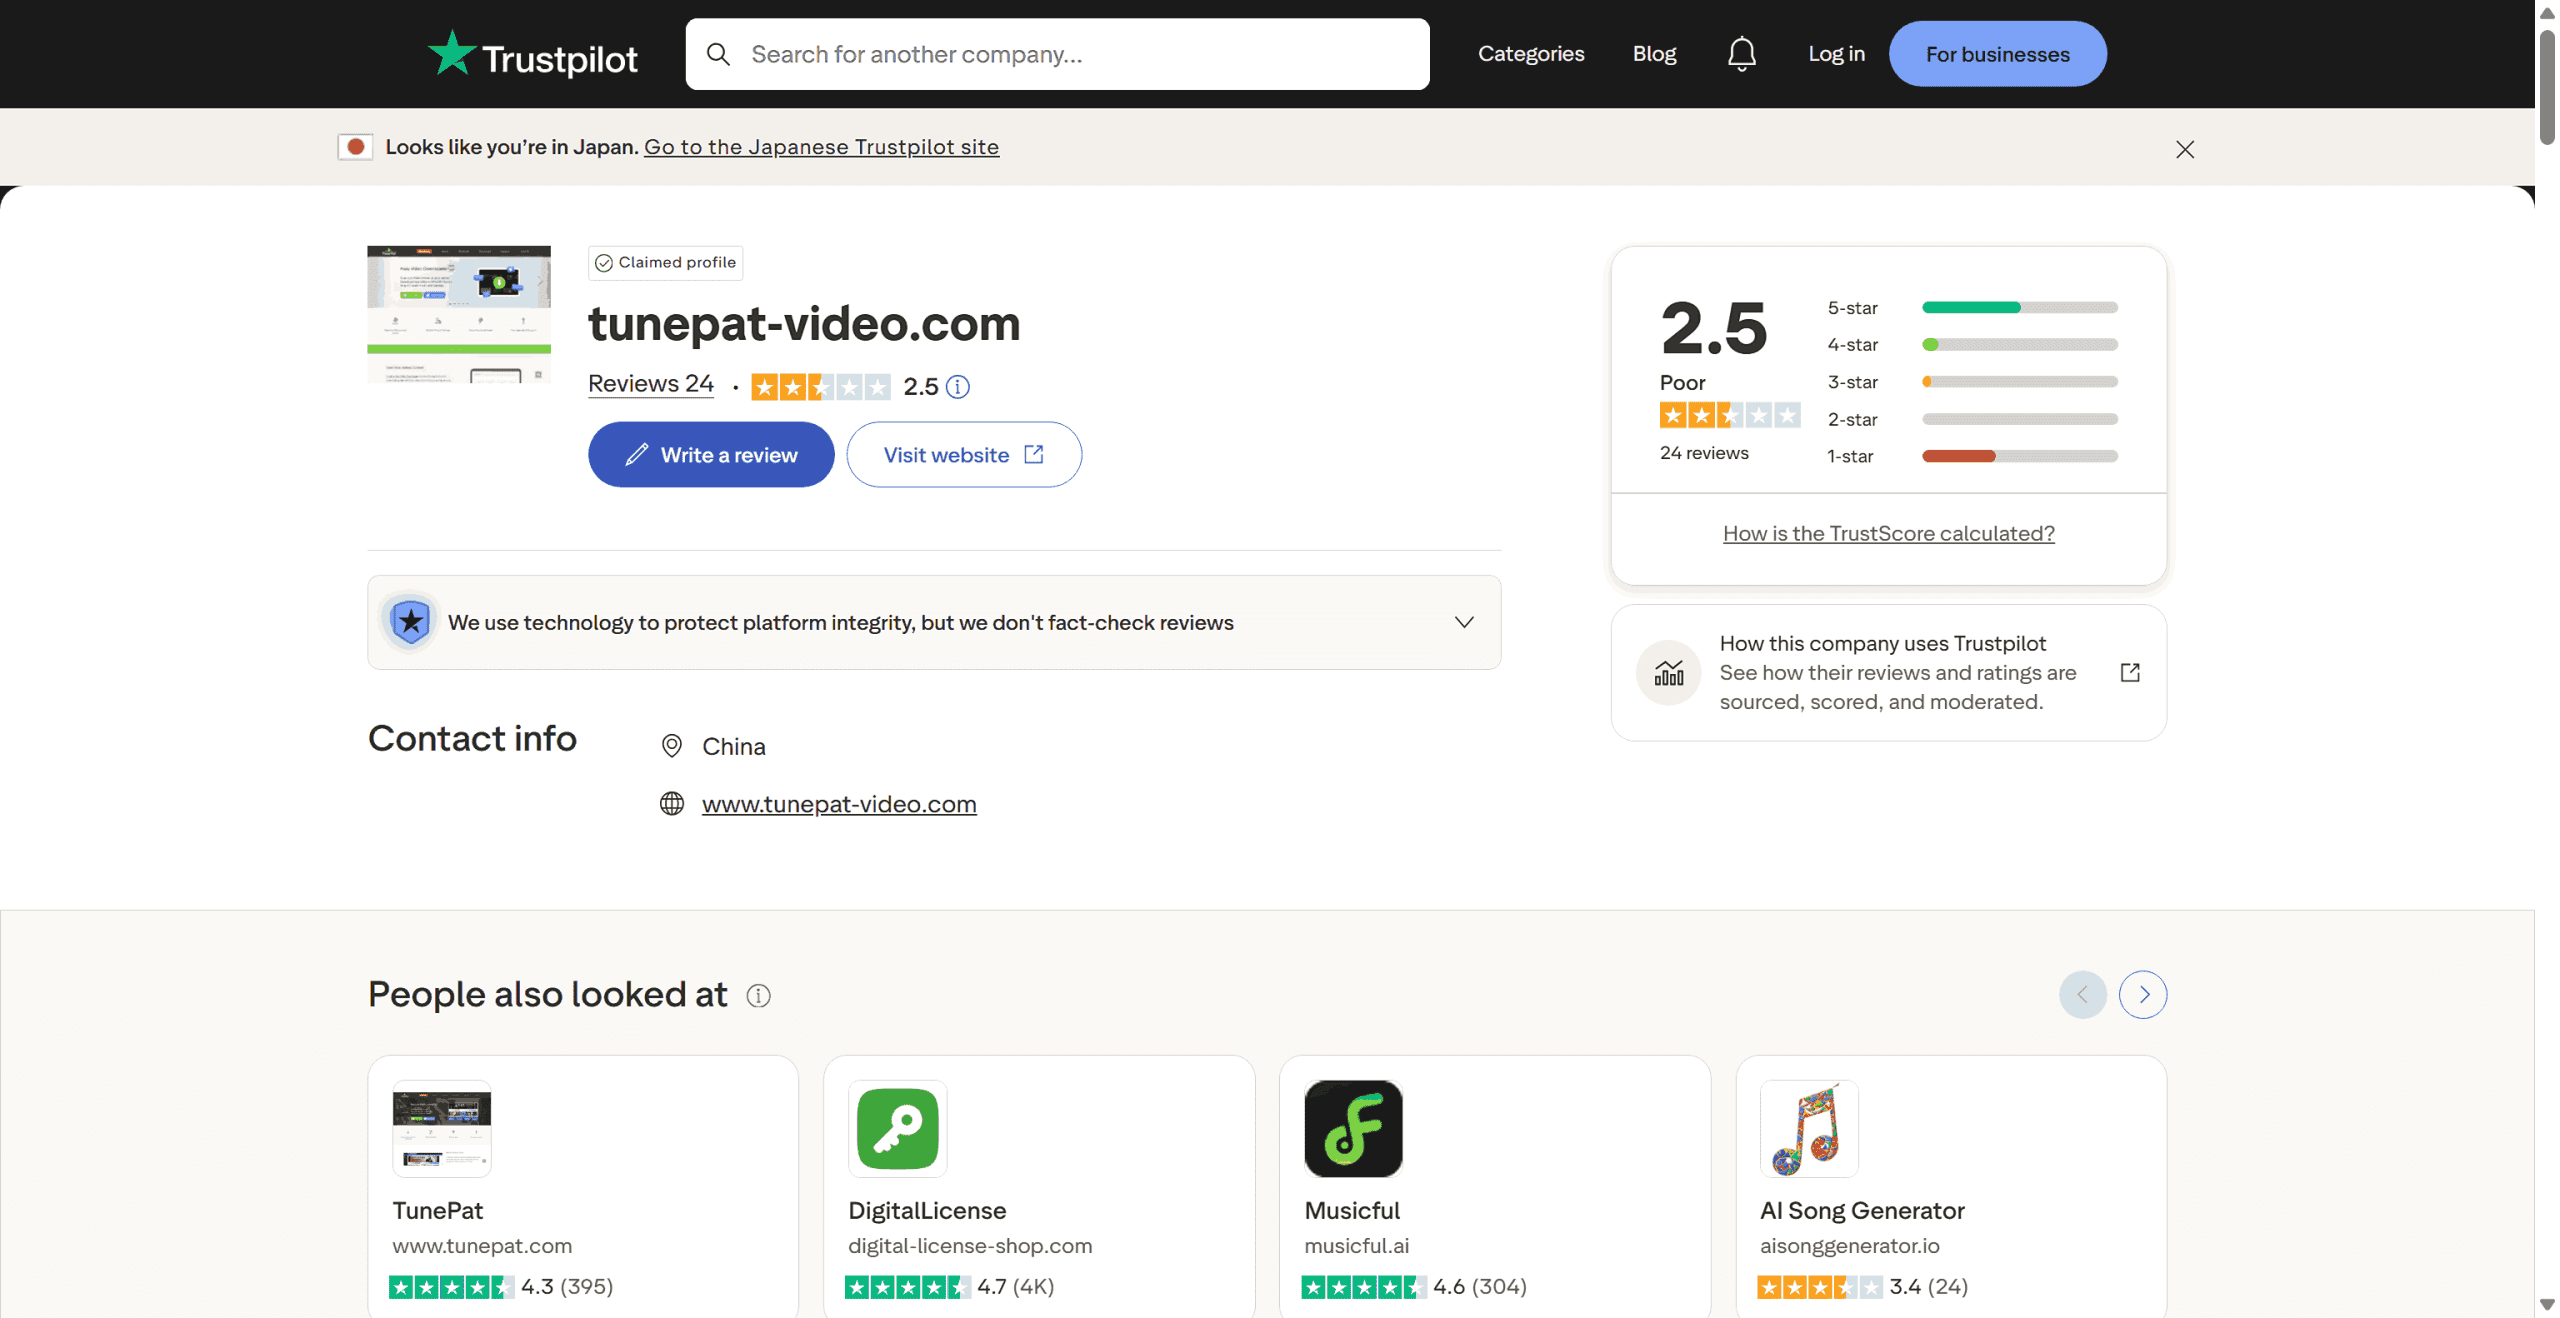This screenshot has height=1318, width=2560.
Task: Click the Write a review button
Action: (x=710, y=455)
